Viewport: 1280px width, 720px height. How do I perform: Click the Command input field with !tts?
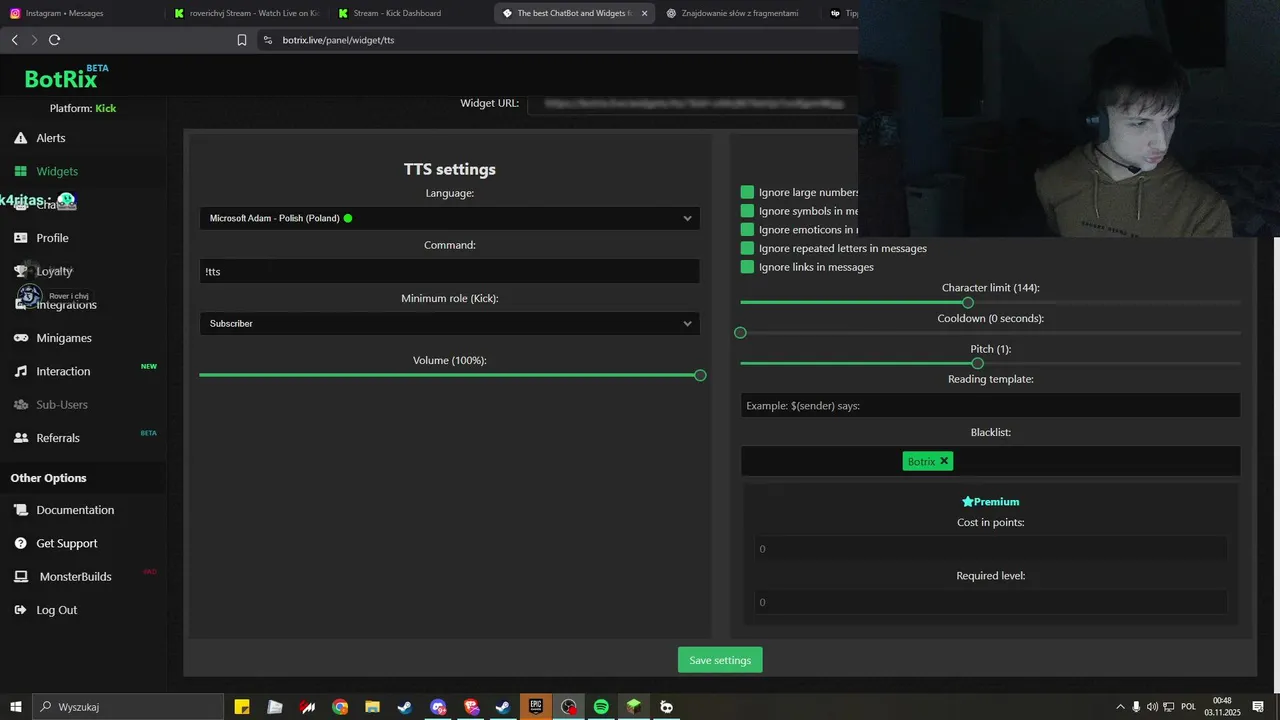click(x=450, y=271)
